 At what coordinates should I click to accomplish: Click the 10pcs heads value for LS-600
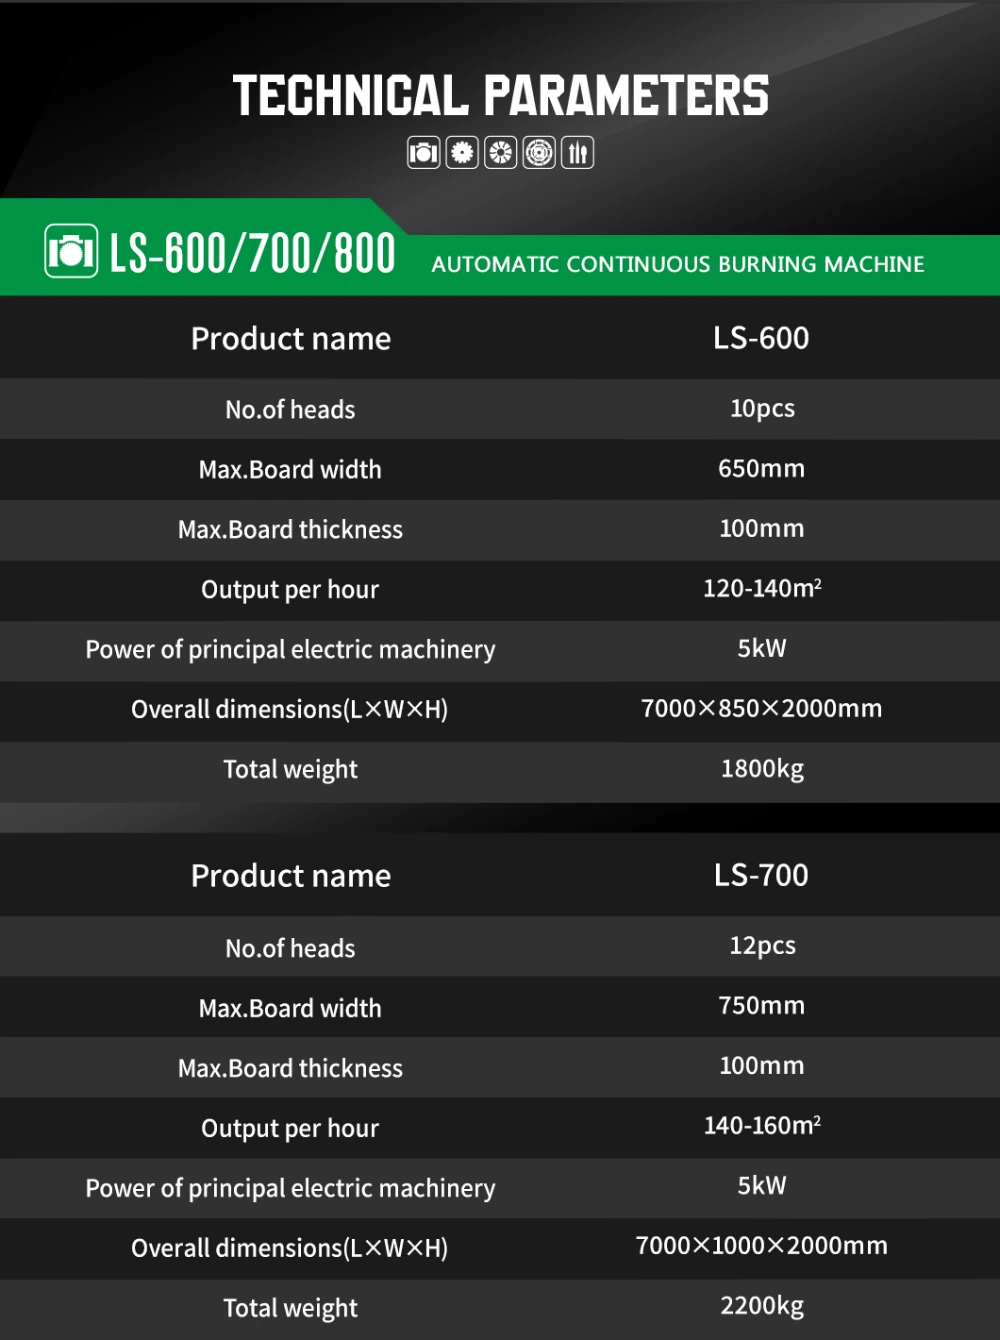click(762, 408)
